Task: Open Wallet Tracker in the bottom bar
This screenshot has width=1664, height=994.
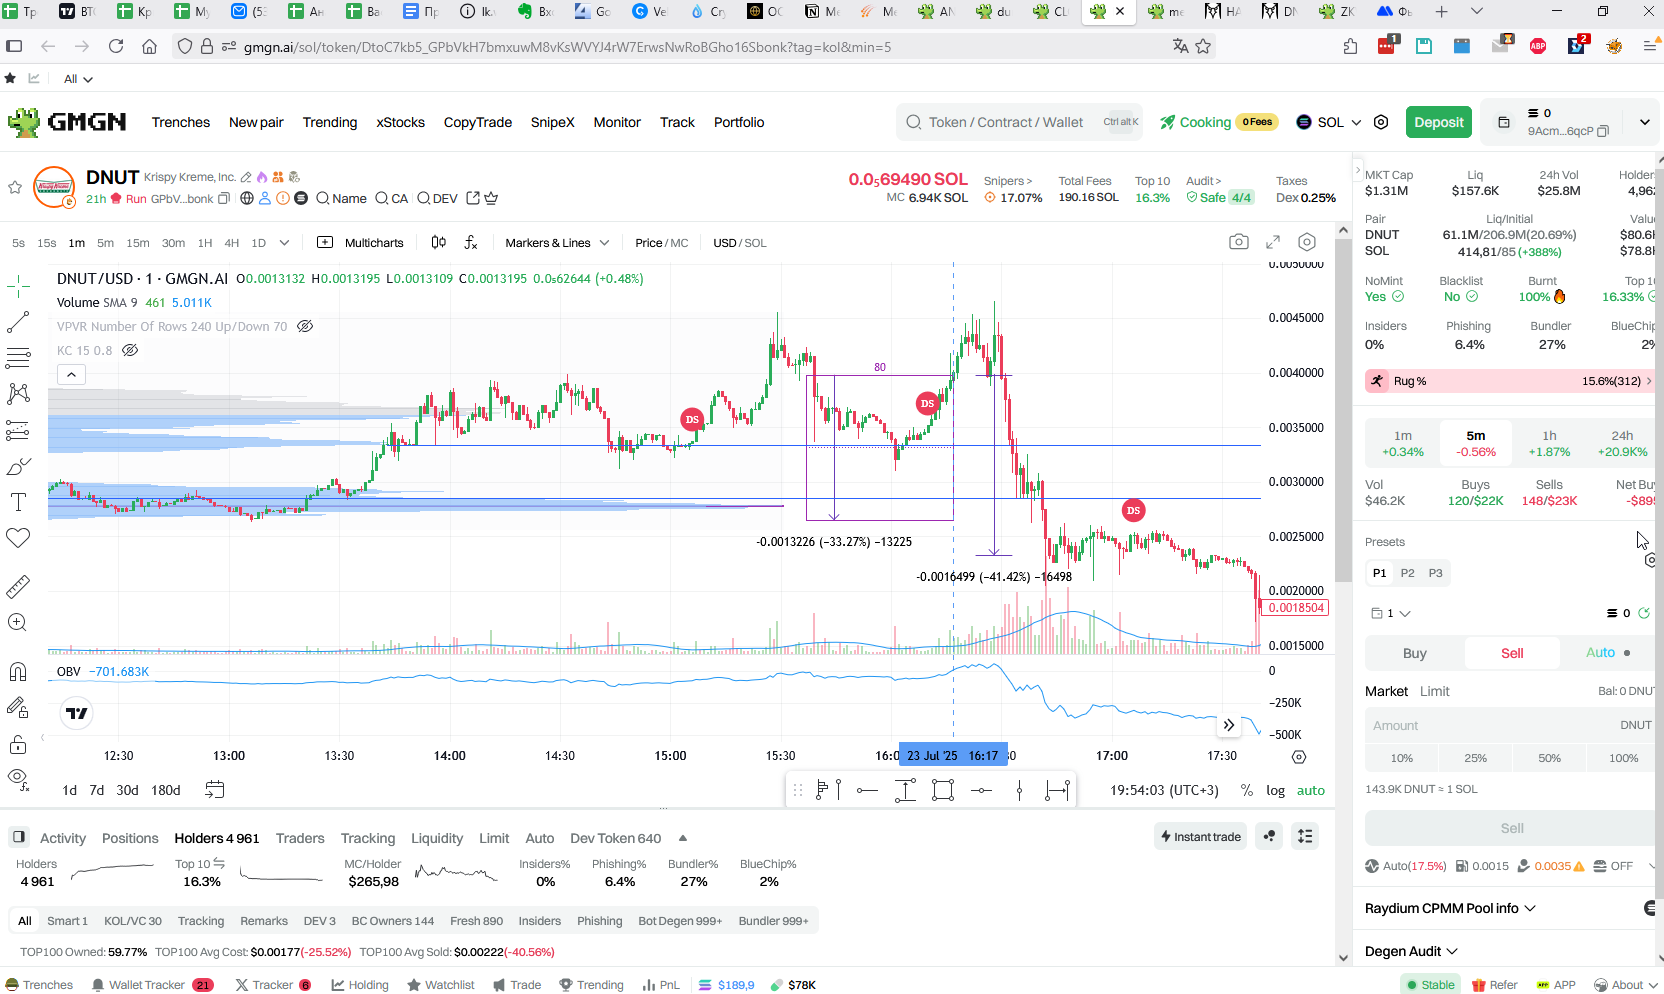Action: (x=151, y=985)
